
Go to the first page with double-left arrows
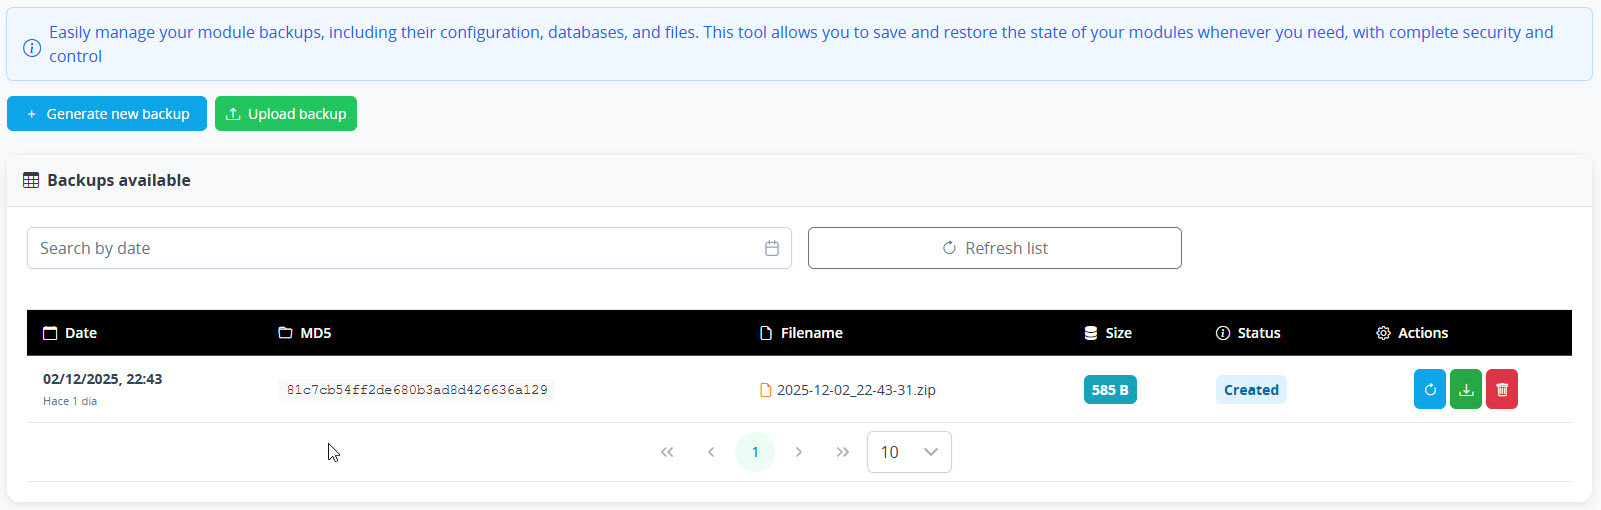tap(667, 452)
